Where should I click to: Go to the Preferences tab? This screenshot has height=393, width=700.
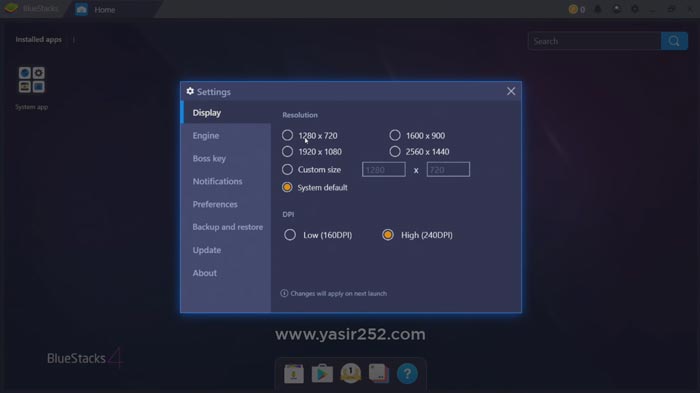pos(226,204)
